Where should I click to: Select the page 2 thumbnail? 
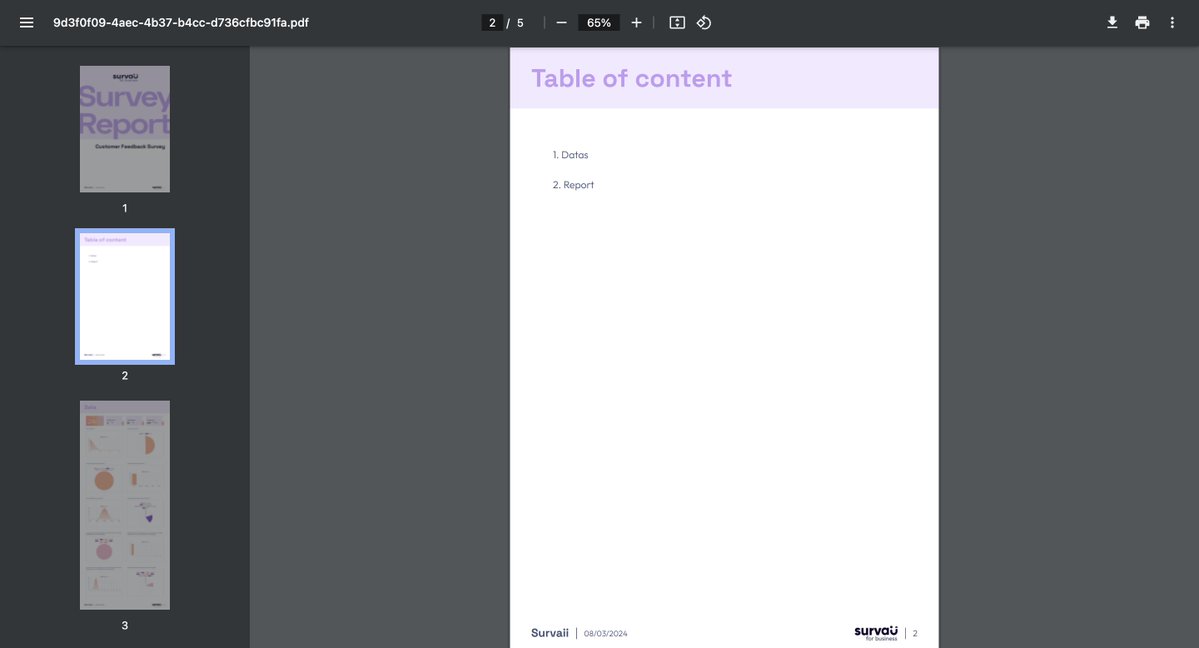[x=125, y=296]
